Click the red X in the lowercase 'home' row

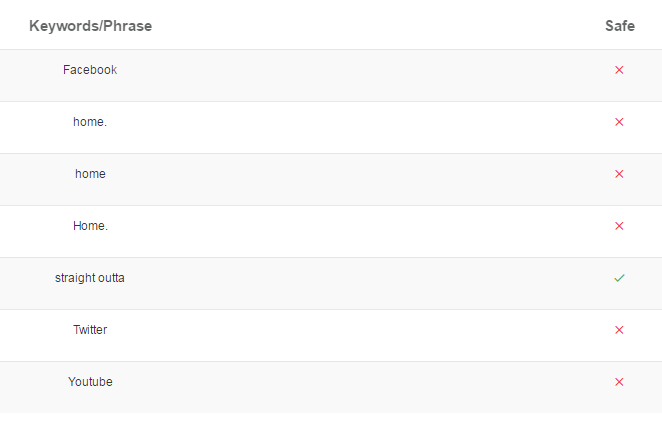pyautogui.click(x=619, y=174)
